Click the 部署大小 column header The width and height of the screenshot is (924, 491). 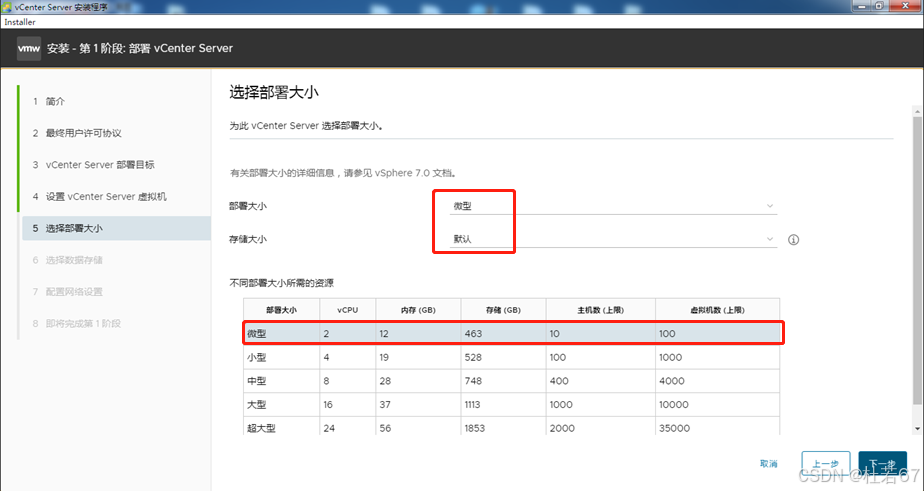coord(281,310)
